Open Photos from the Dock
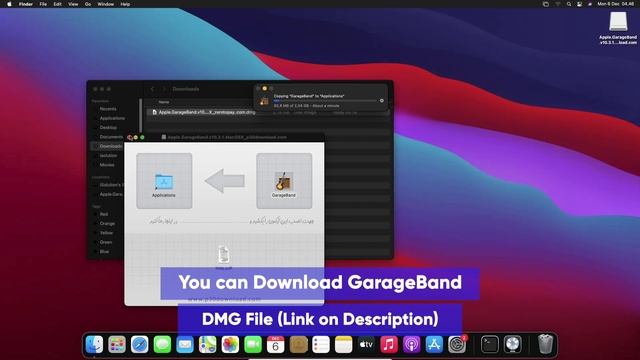Image resolution: width=640 pixels, height=360 pixels. [230, 344]
